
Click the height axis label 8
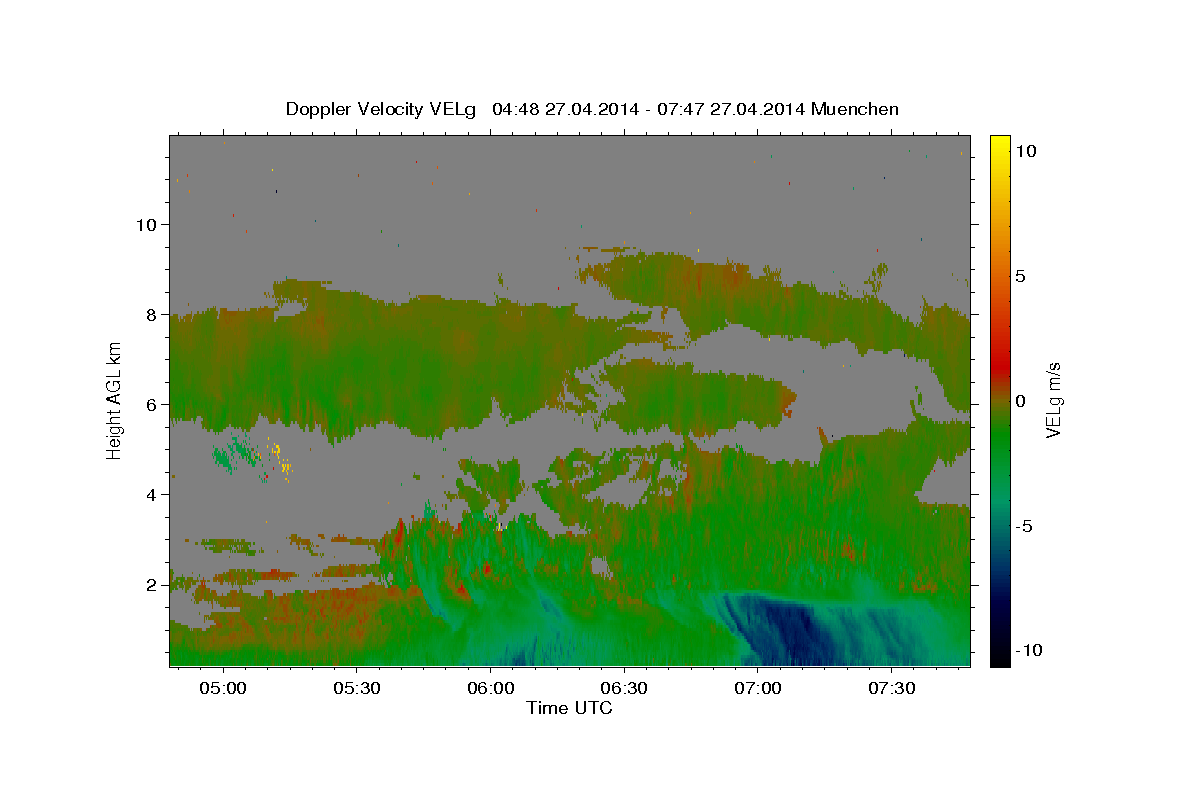[154, 314]
